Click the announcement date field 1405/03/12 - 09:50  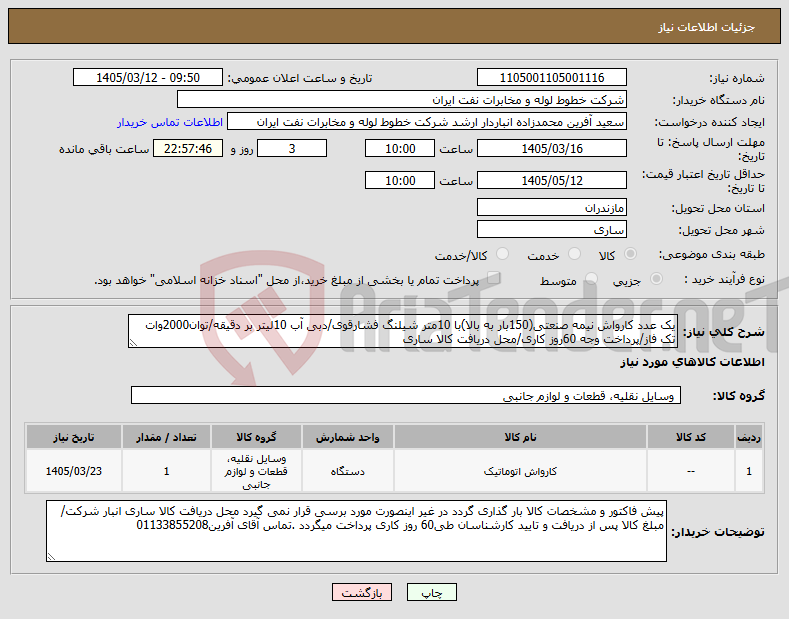pos(148,78)
